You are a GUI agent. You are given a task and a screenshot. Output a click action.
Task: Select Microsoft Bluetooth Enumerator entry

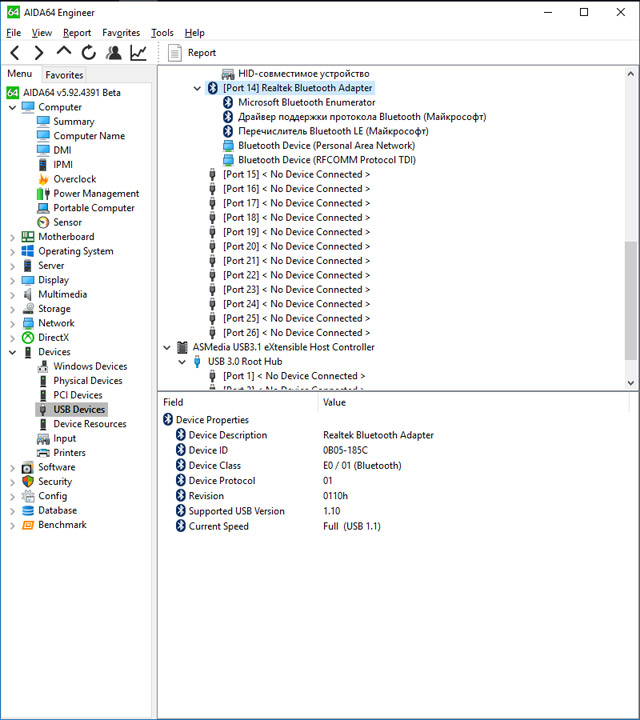pos(306,102)
